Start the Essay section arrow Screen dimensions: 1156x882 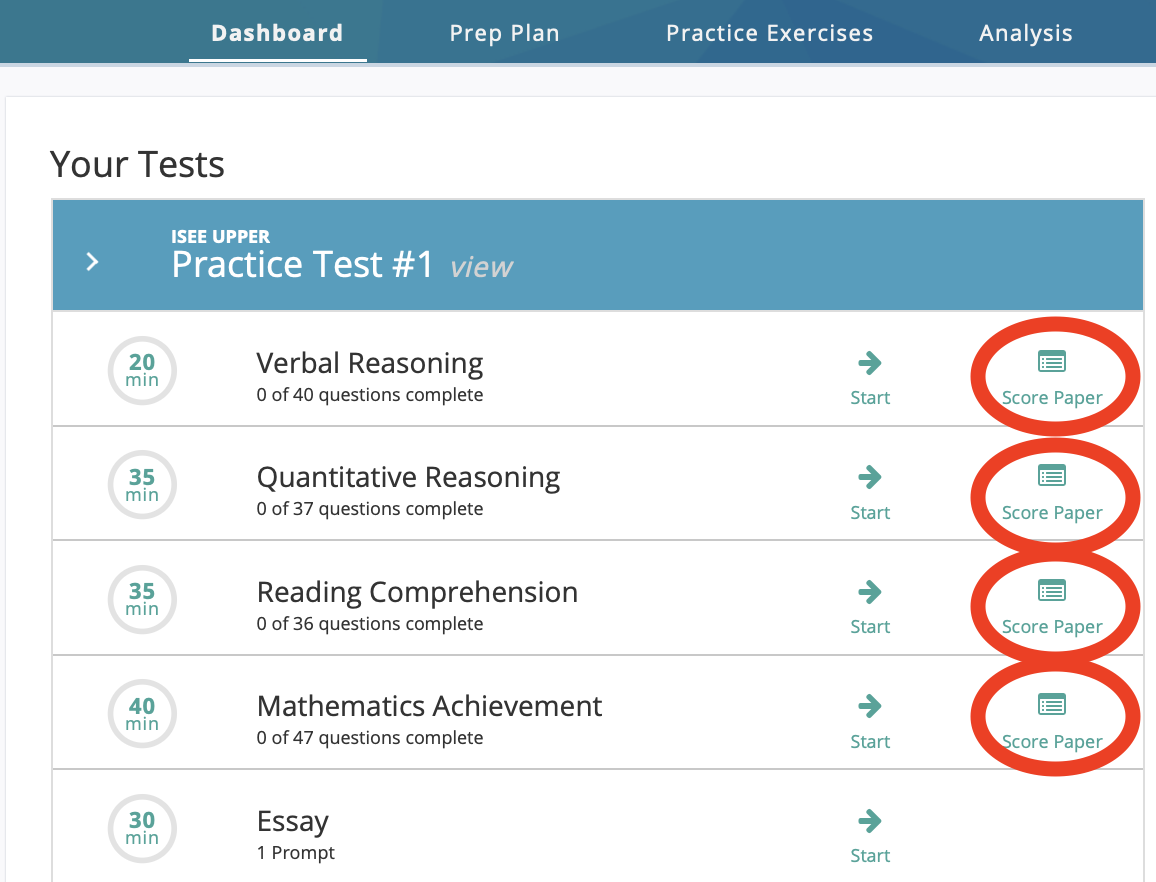coord(869,822)
